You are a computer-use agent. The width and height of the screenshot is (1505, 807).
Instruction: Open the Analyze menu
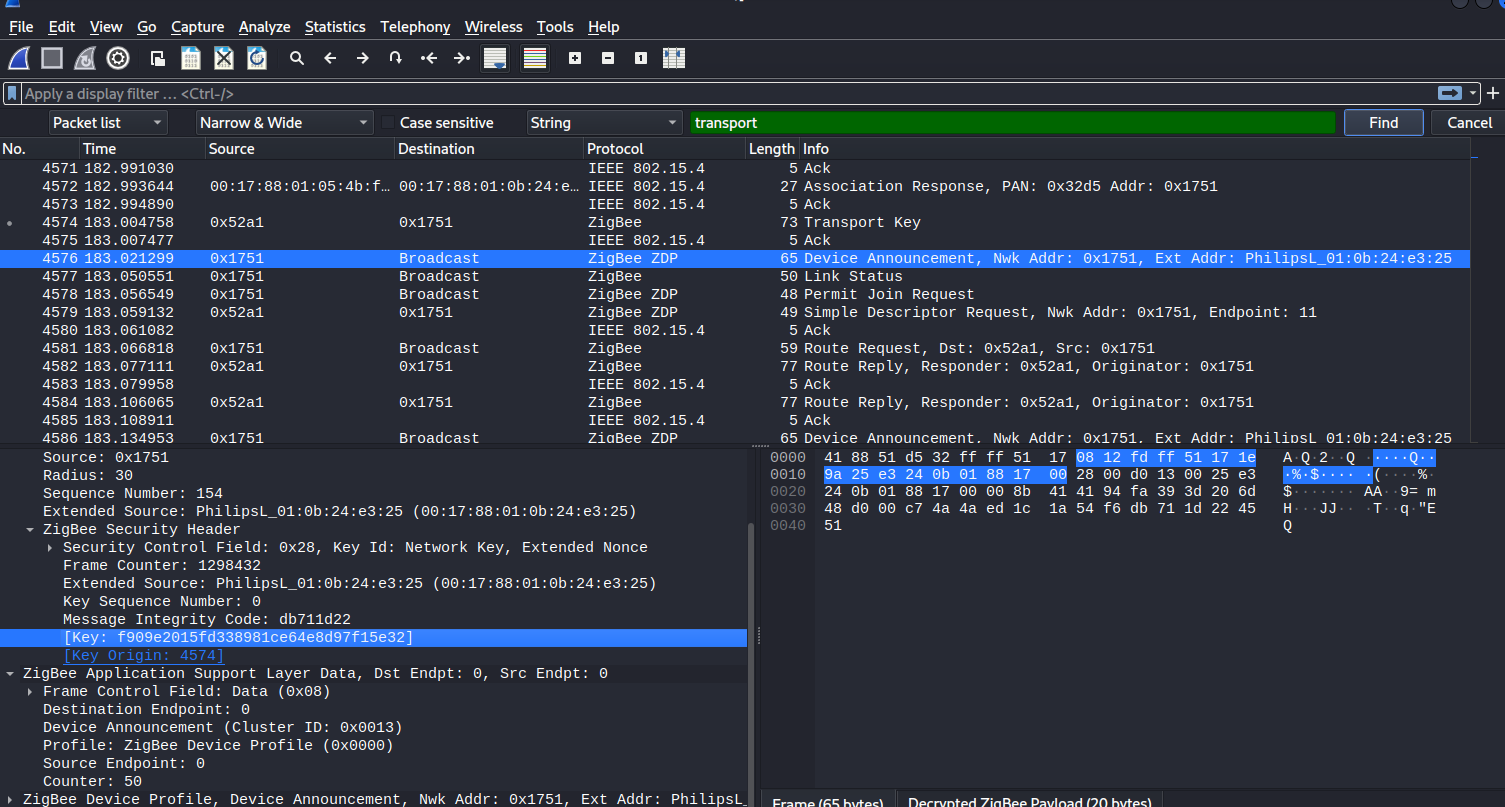coord(264,27)
